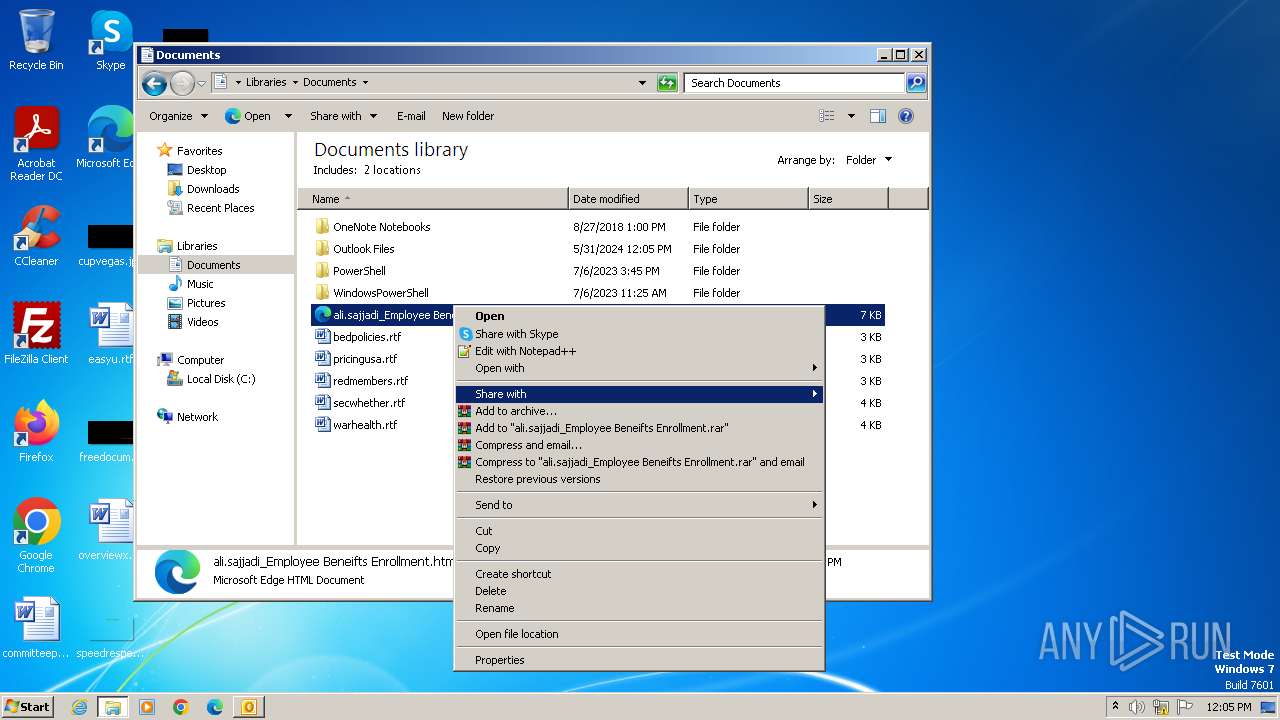Choose Delete from context menu
The width and height of the screenshot is (1280, 720).
639,591
